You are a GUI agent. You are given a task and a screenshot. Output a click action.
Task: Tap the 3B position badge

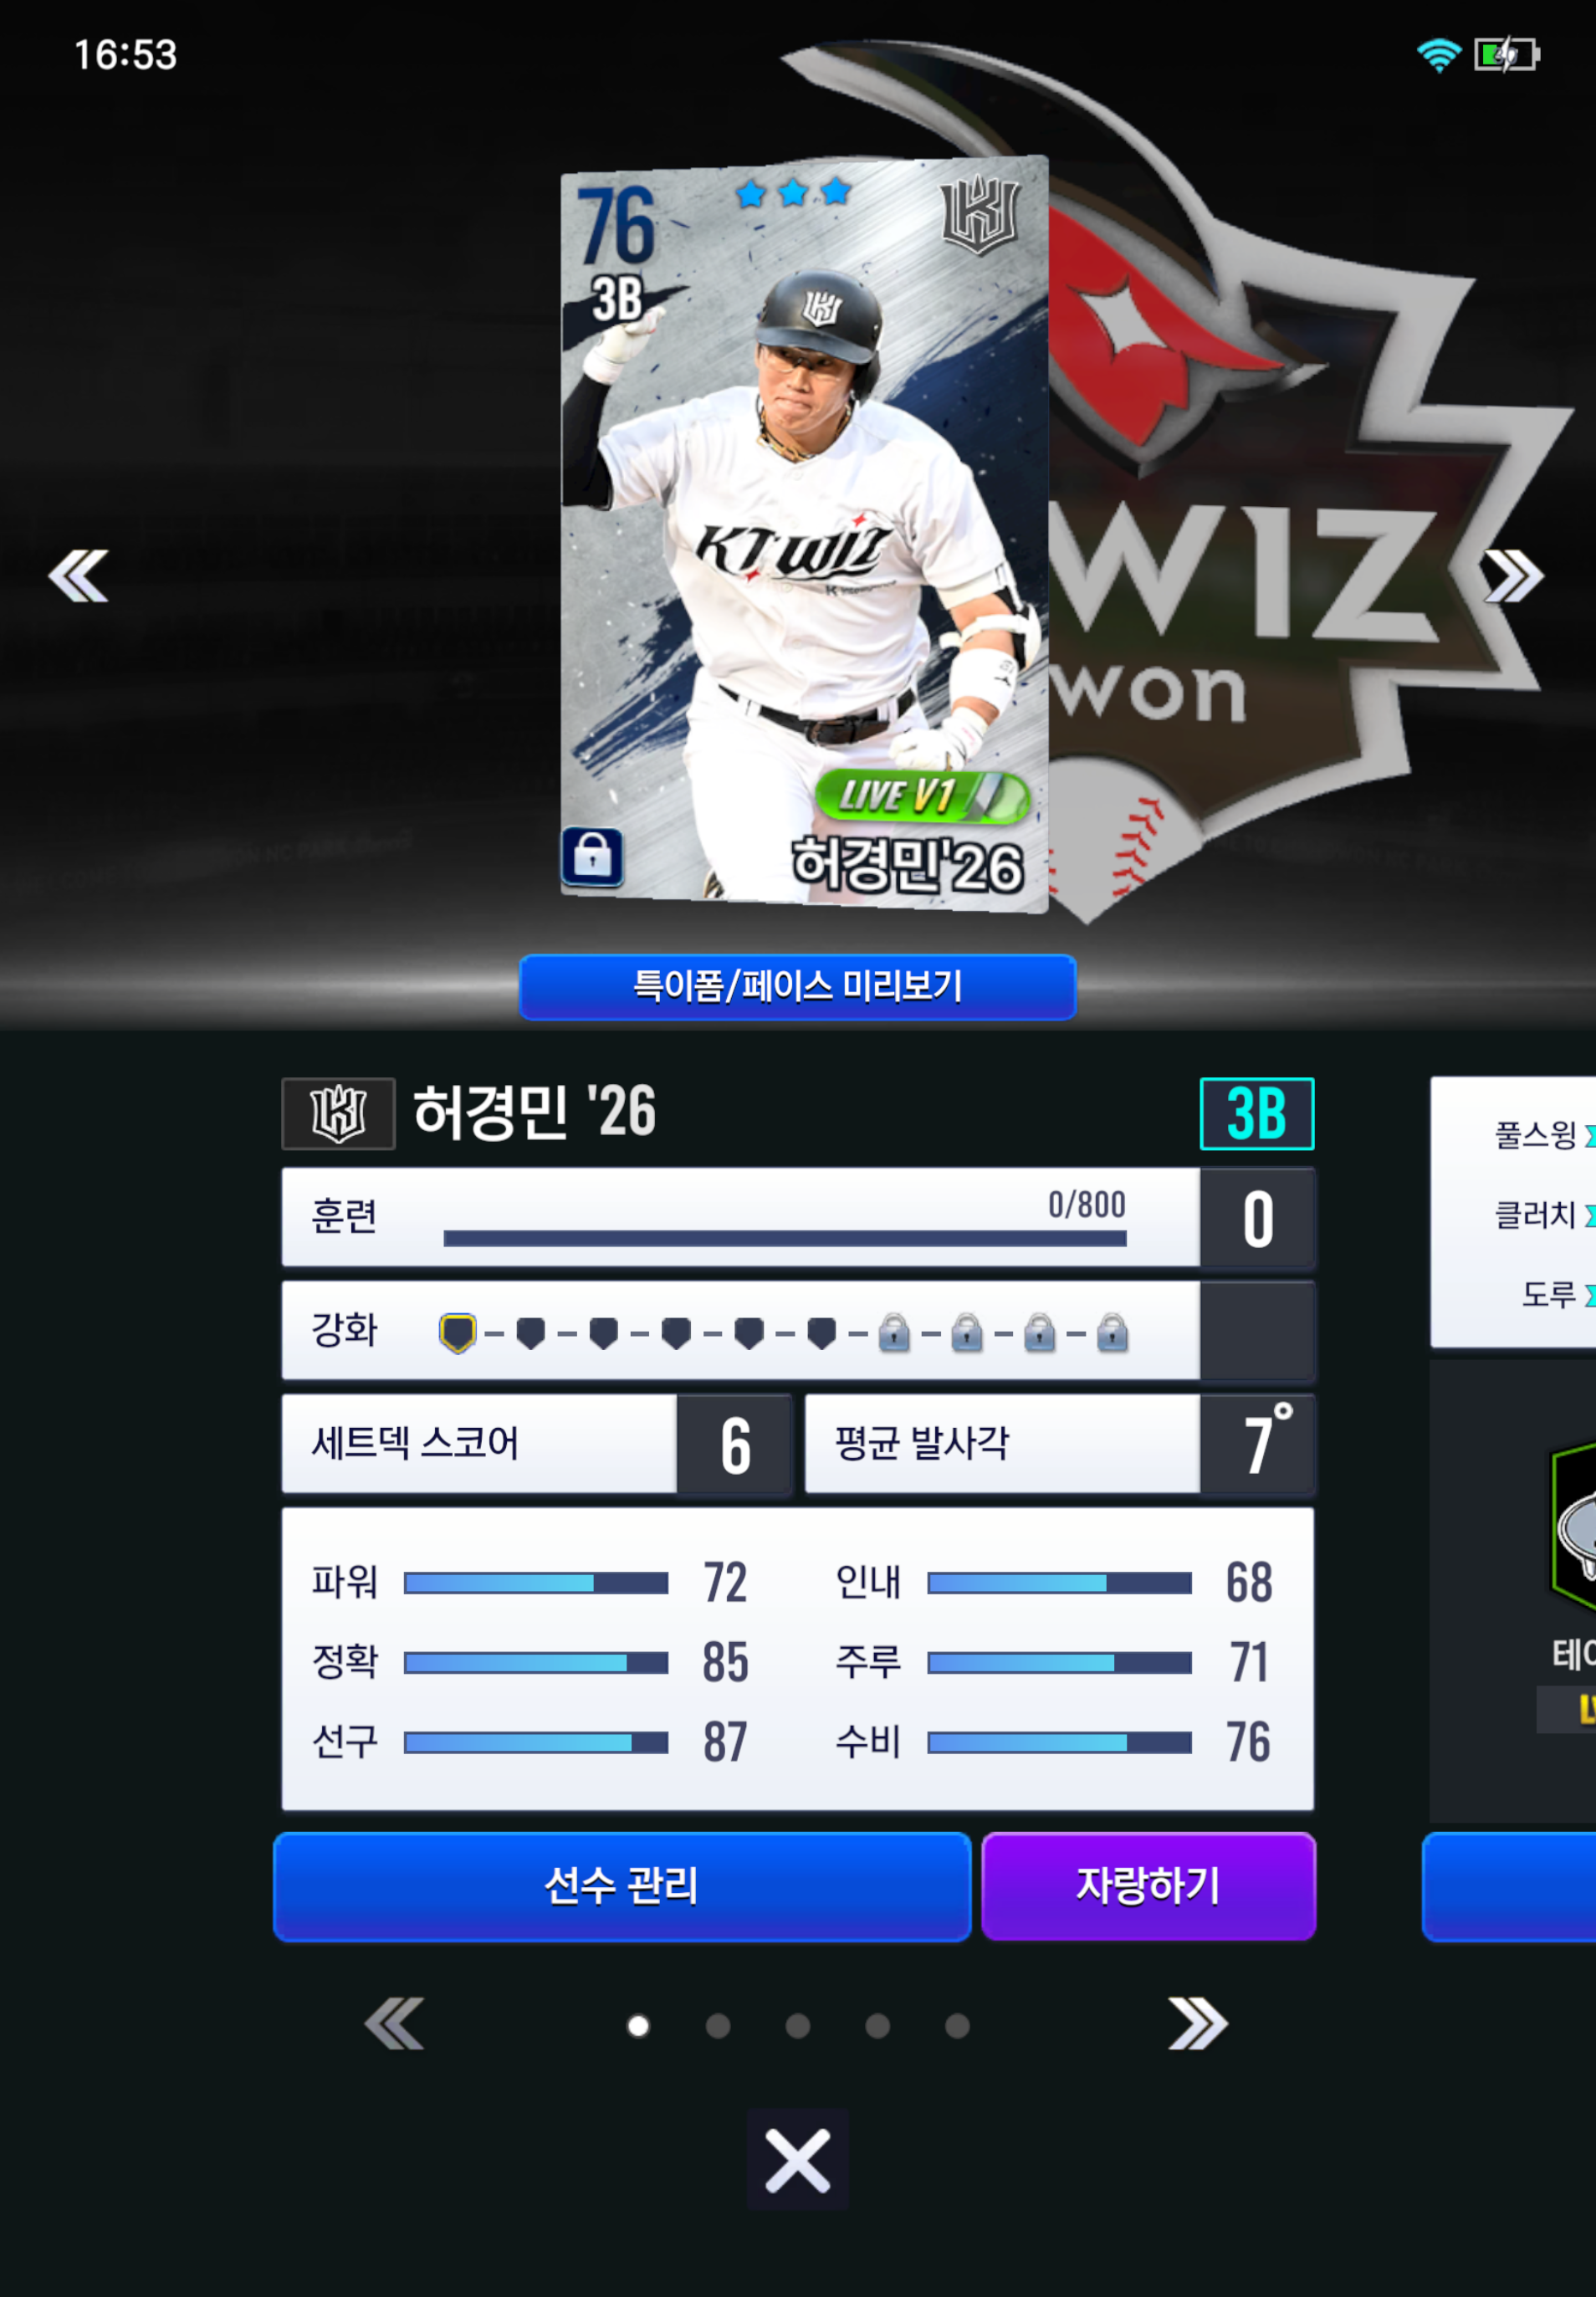coord(1256,1113)
